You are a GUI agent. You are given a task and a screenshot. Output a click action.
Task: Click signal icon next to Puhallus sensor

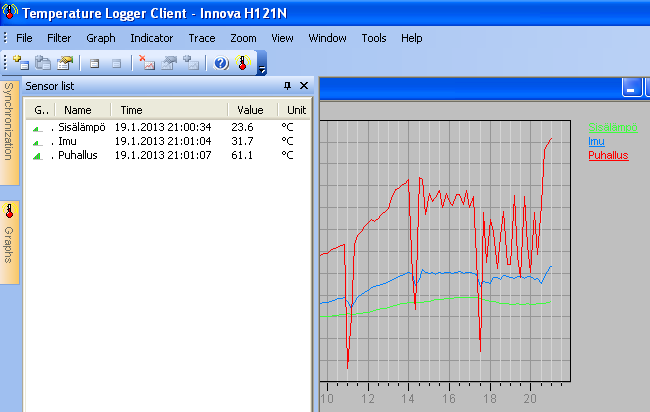pyautogui.click(x=38, y=156)
